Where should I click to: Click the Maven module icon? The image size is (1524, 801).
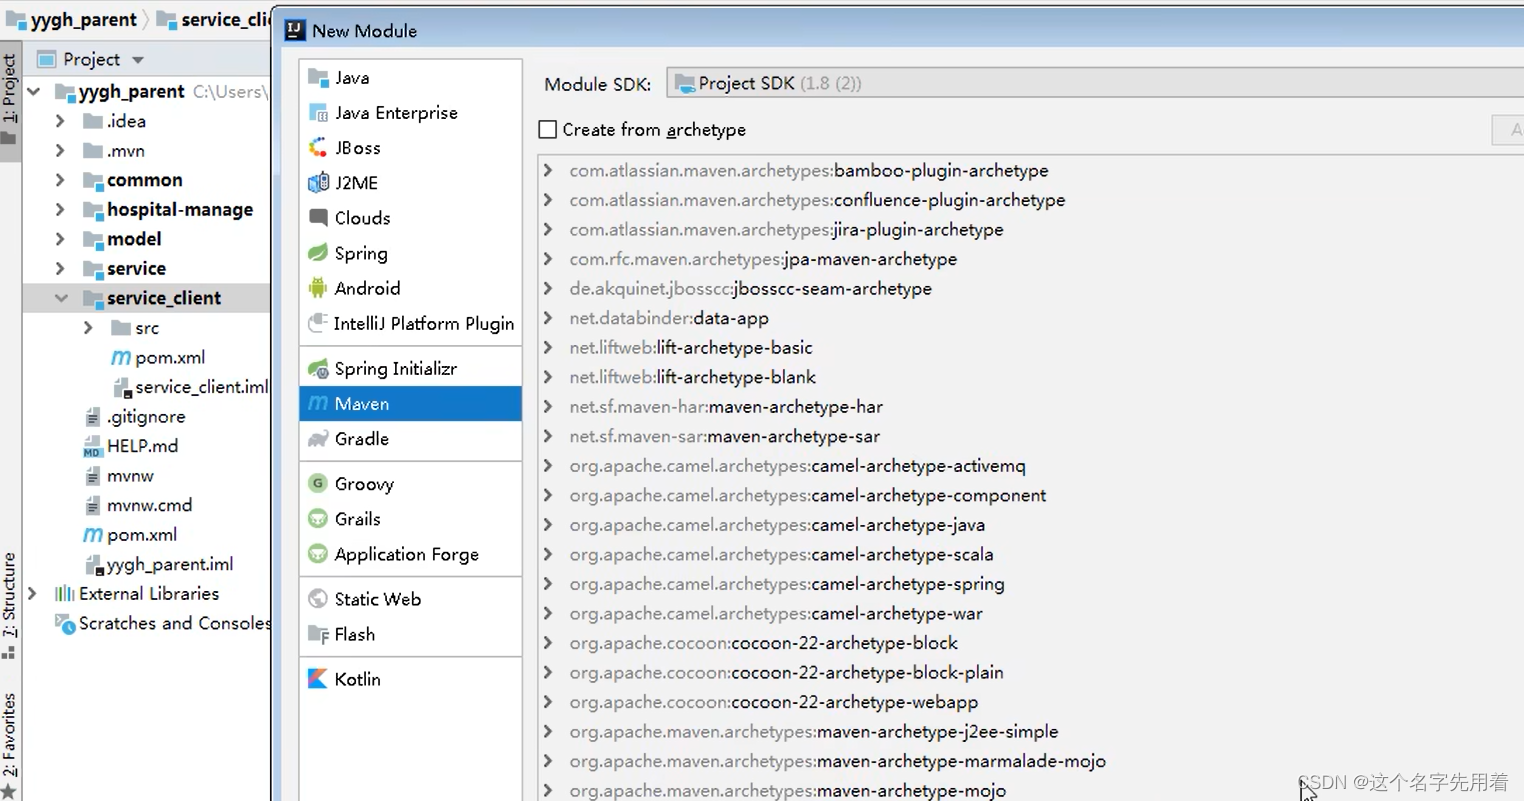click(x=318, y=404)
